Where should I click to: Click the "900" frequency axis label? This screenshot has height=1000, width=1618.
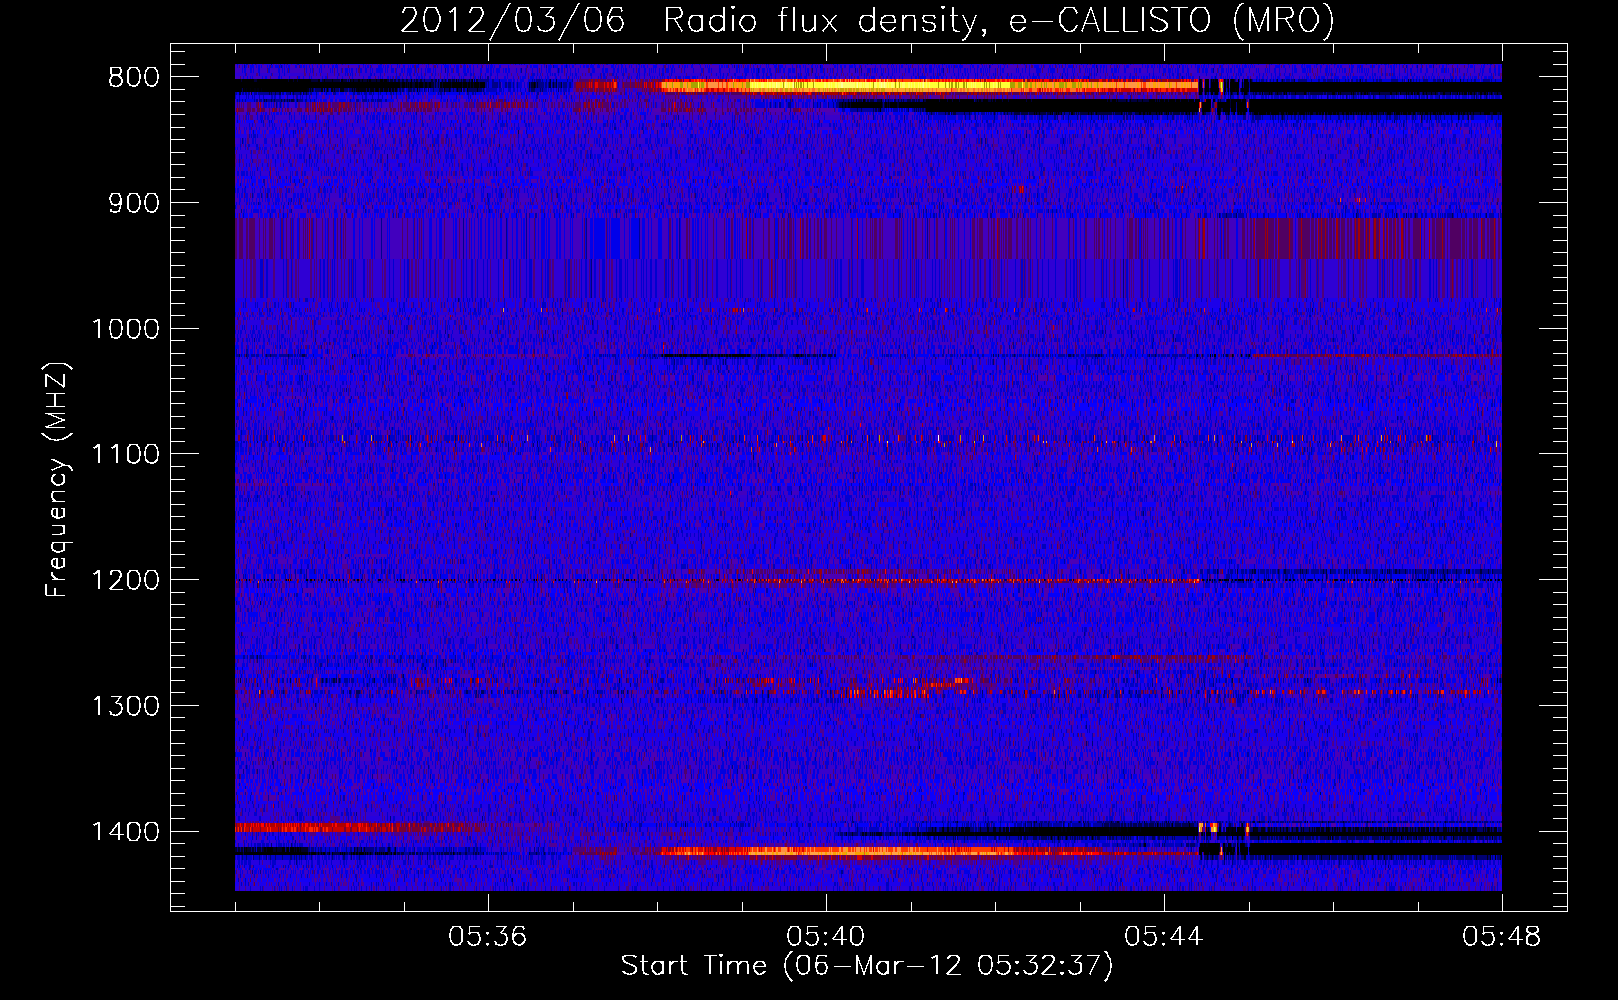tap(134, 203)
